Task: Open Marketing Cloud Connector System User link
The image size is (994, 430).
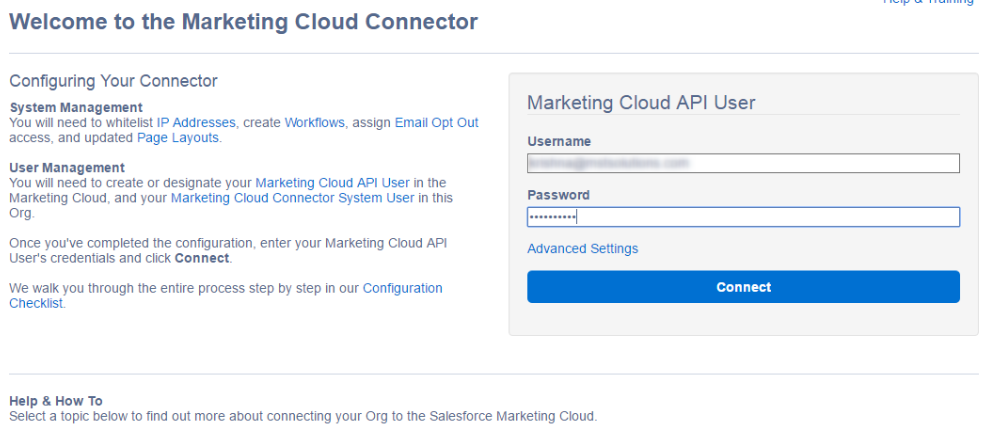Action: (x=293, y=198)
